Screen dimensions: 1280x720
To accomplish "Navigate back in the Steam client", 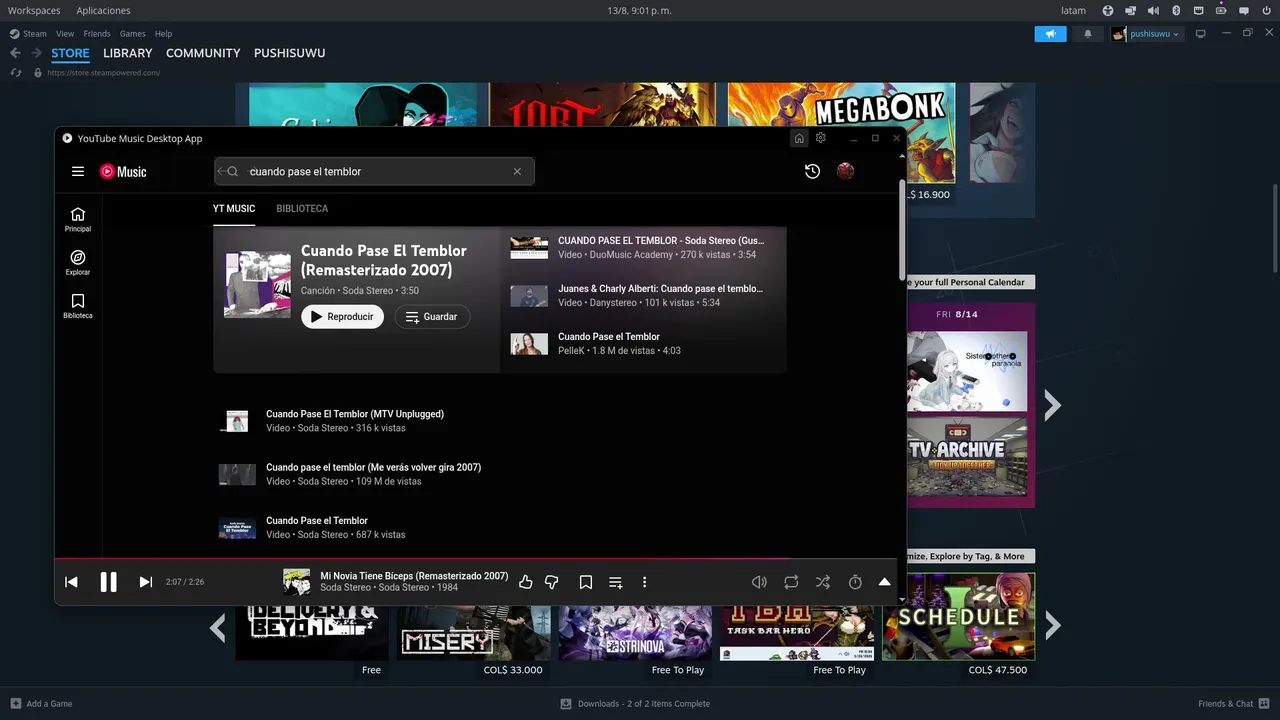I will [x=15, y=53].
